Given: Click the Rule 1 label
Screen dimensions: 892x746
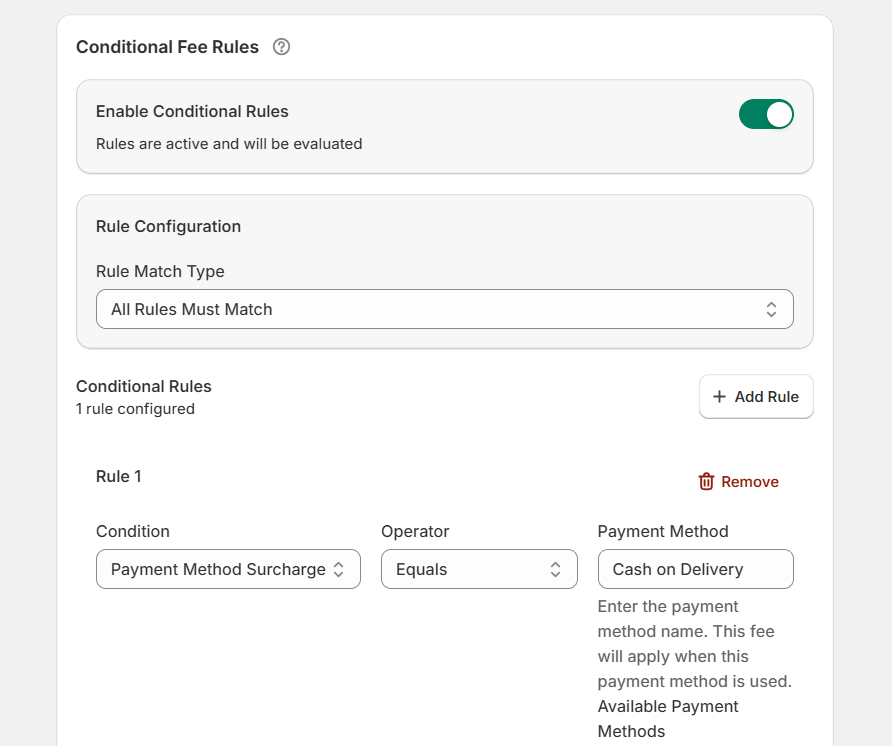Looking at the screenshot, I should click(118, 476).
